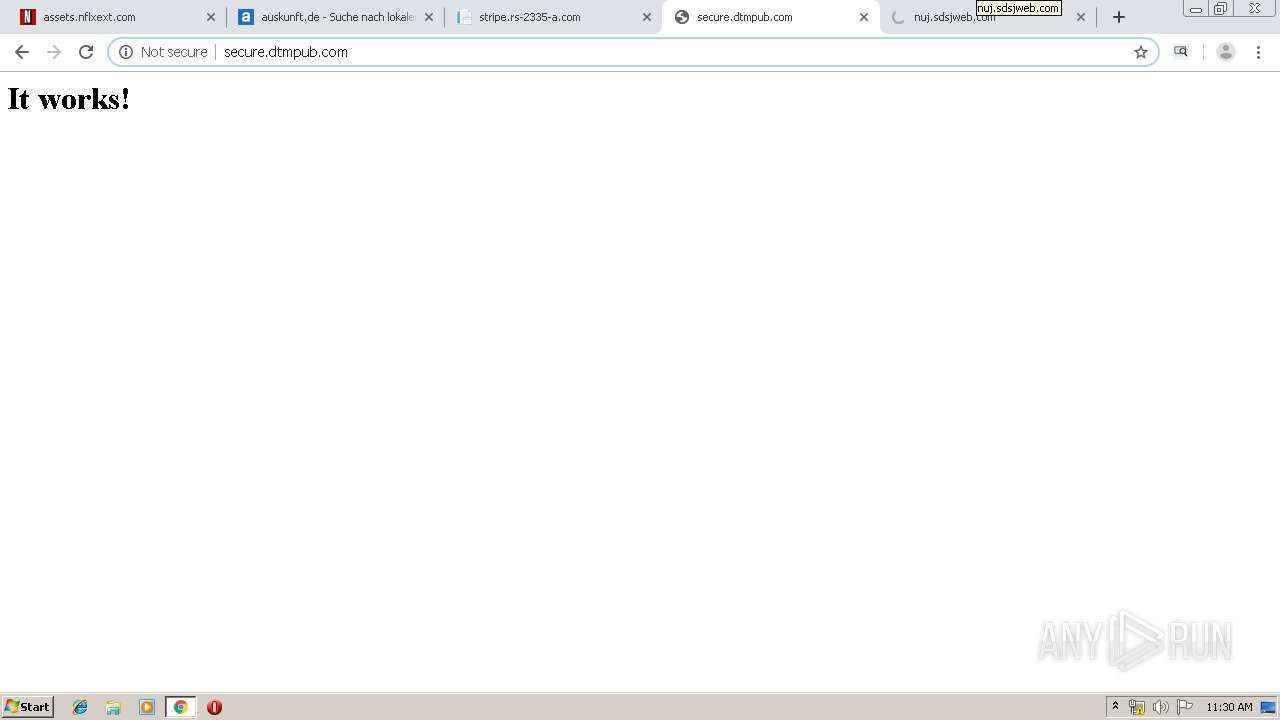This screenshot has width=1280, height=720.
Task: Click the forward navigation arrow
Action: (x=54, y=52)
